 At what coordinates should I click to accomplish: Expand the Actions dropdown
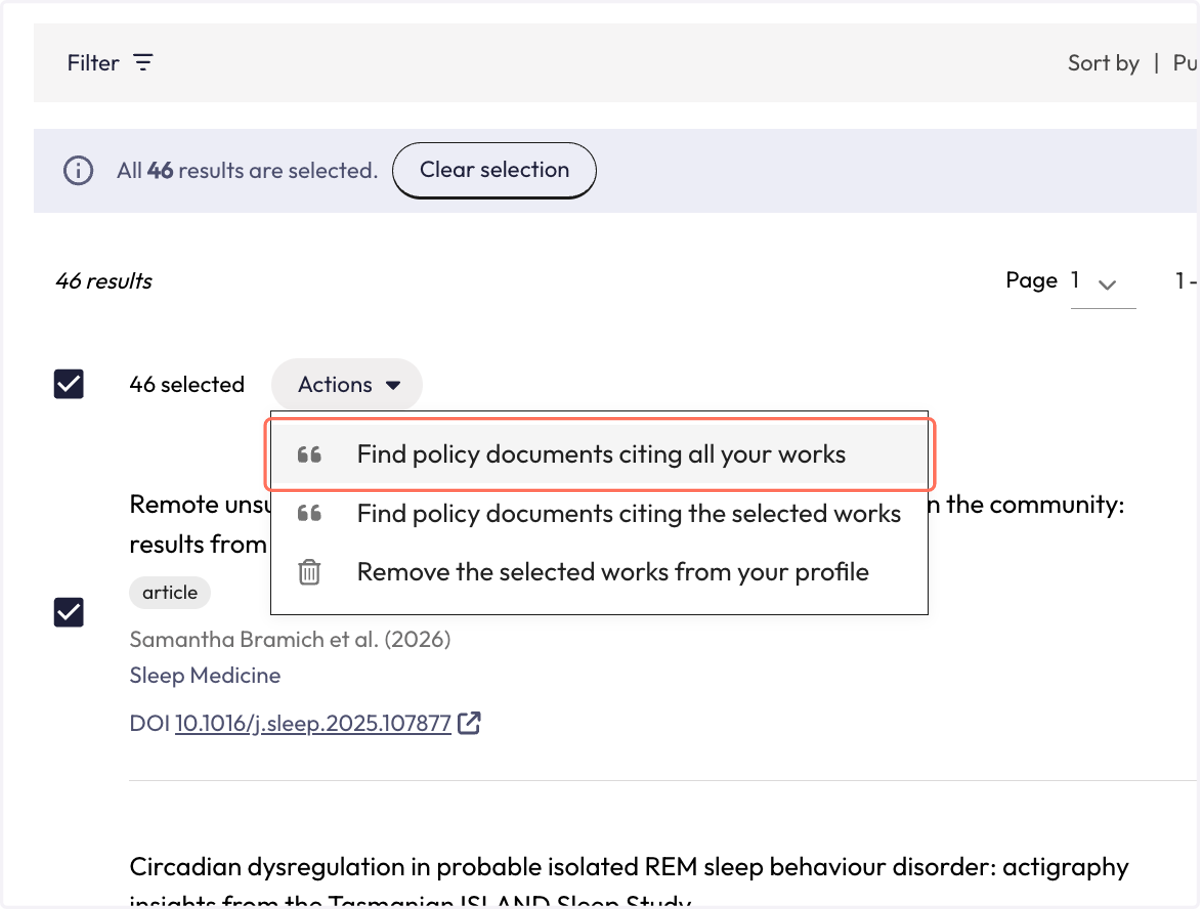click(x=347, y=385)
